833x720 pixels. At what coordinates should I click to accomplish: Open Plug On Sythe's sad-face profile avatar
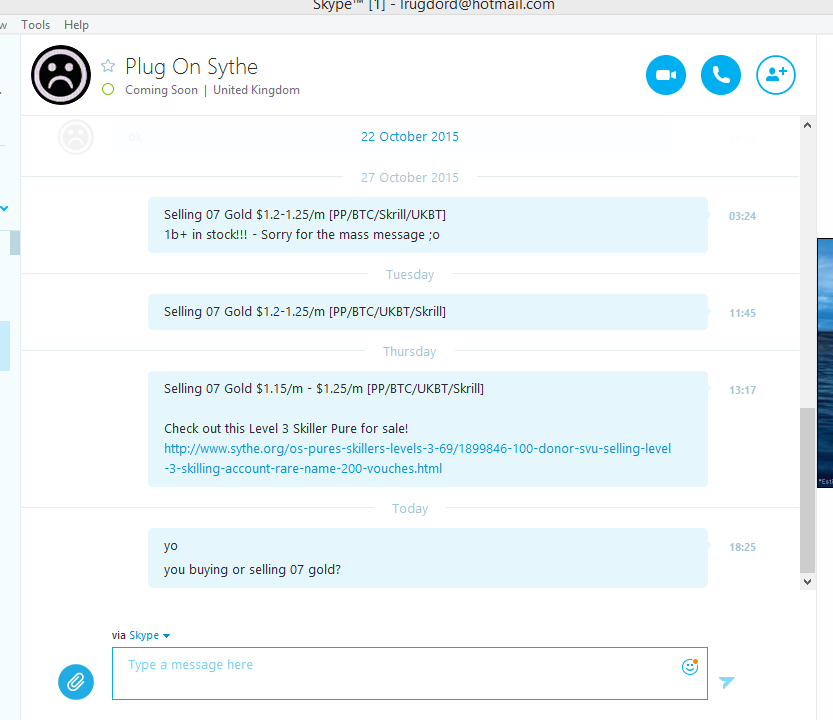click(x=61, y=75)
